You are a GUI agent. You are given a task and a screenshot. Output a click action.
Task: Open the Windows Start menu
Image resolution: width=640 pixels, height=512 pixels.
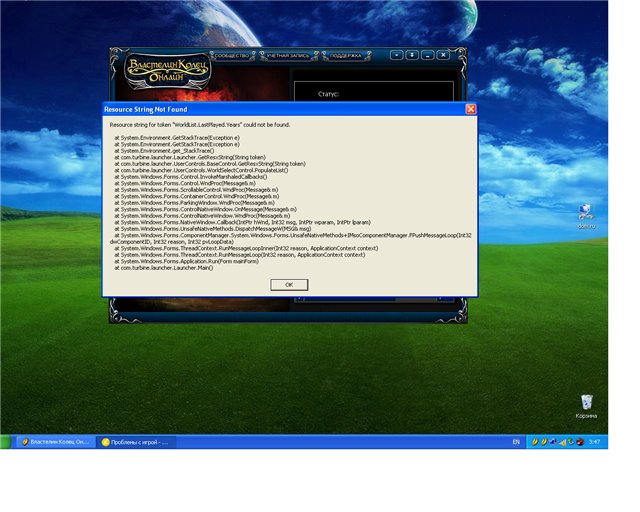click(x=8, y=441)
